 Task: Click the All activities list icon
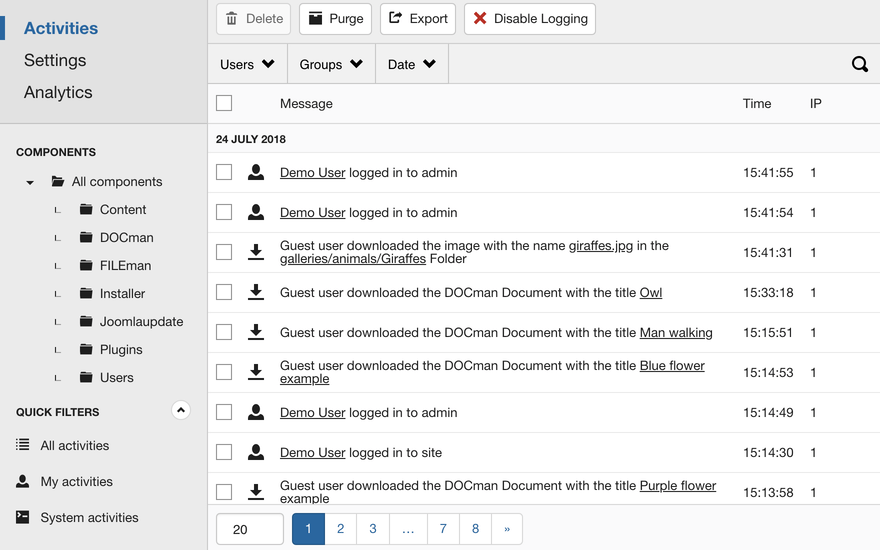23,445
